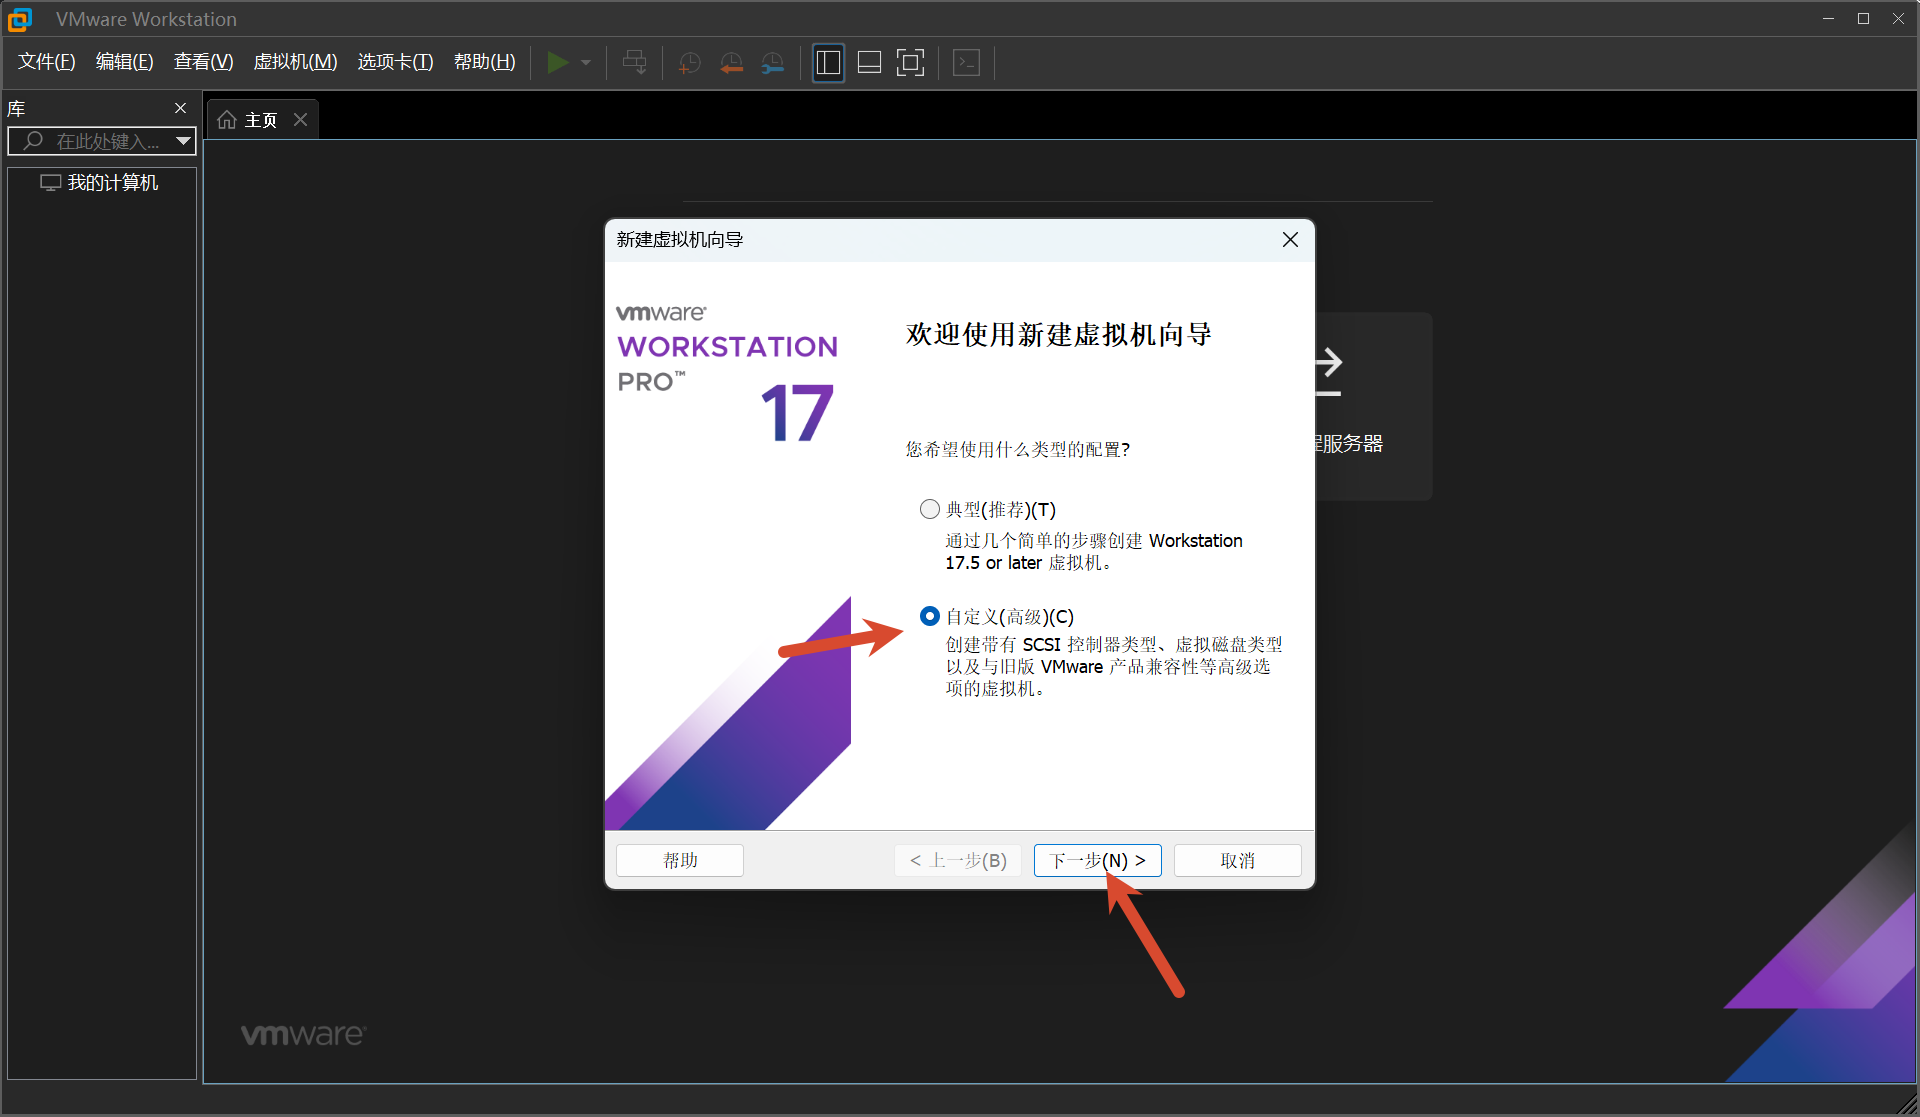Close the 新建虚拟机向导 dialog
Screen dimensions: 1920x1117
pyautogui.click(x=1290, y=240)
